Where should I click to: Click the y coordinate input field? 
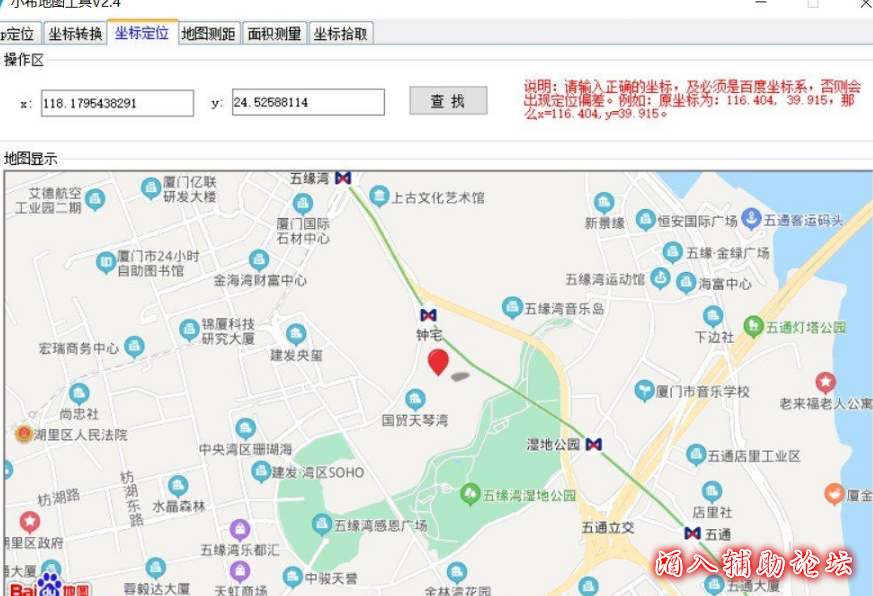[x=308, y=102]
